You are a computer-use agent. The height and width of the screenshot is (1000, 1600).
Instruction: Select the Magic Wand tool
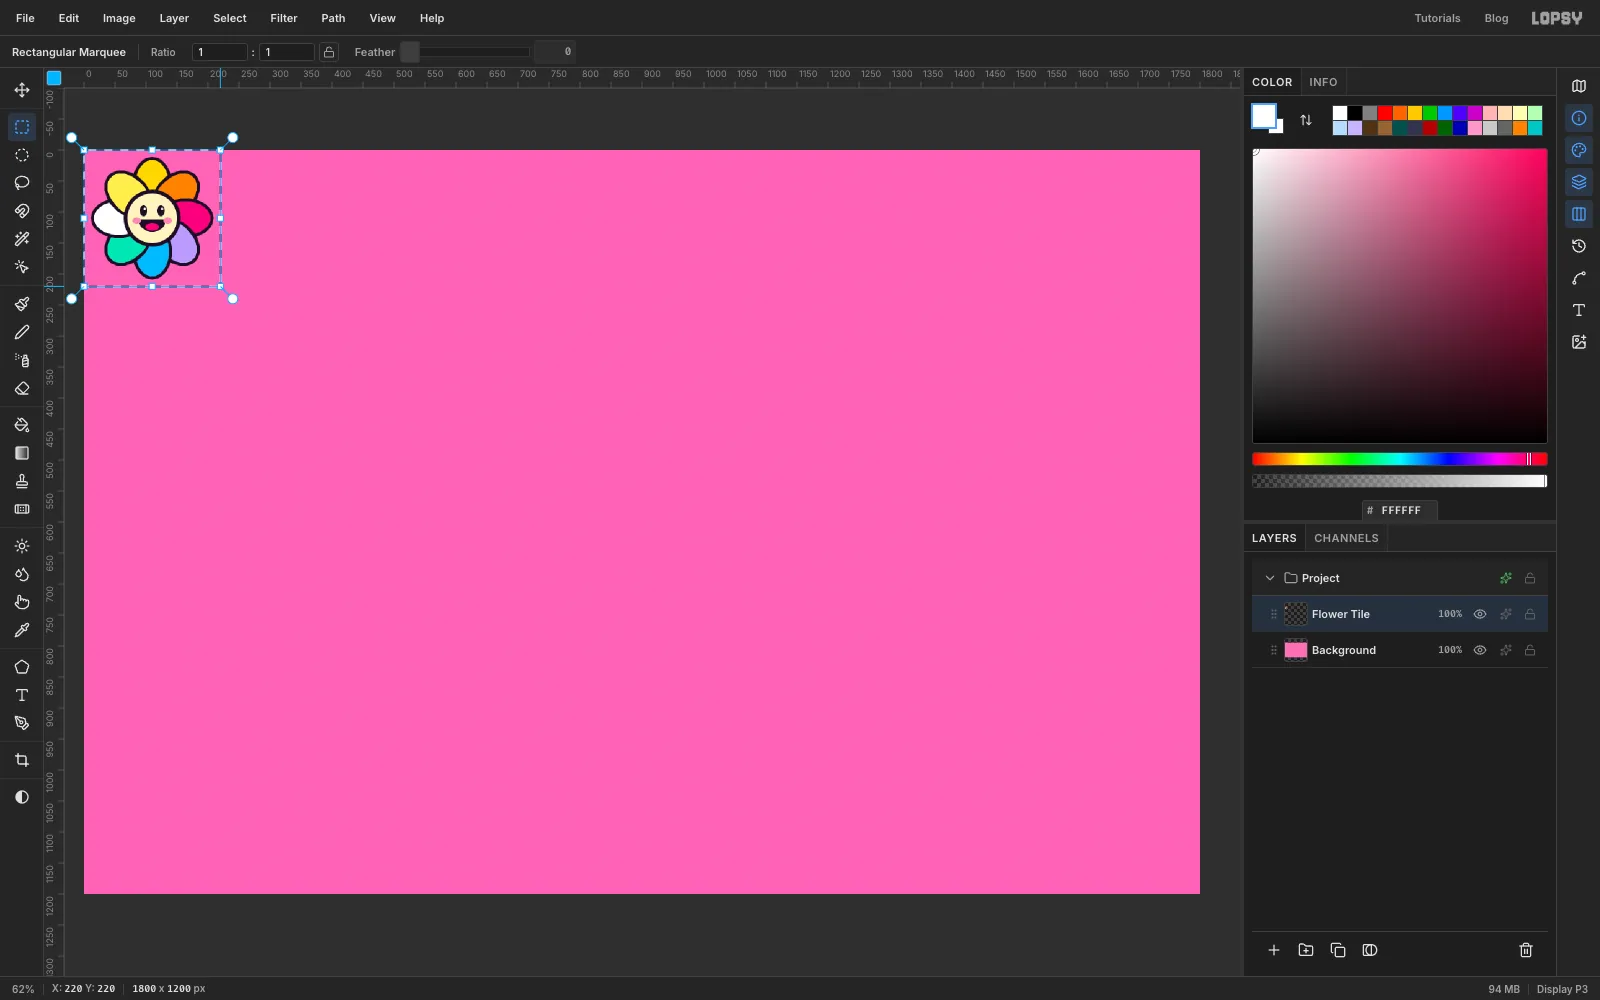(22, 239)
